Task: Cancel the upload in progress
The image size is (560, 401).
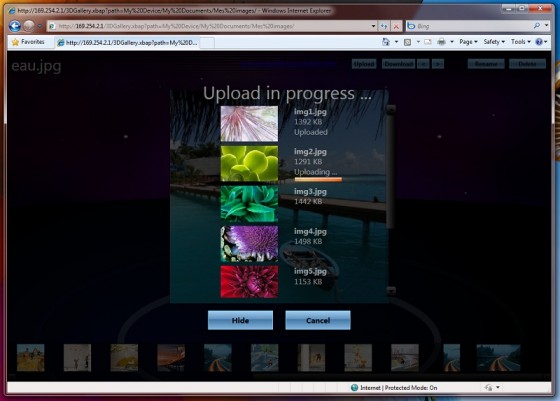Action: 318,320
